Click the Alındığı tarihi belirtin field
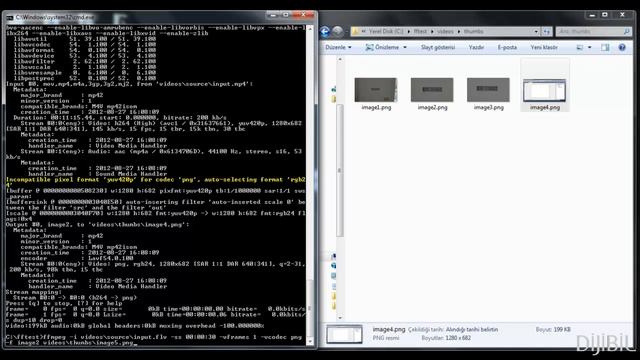The image size is (640, 360). 471,329
